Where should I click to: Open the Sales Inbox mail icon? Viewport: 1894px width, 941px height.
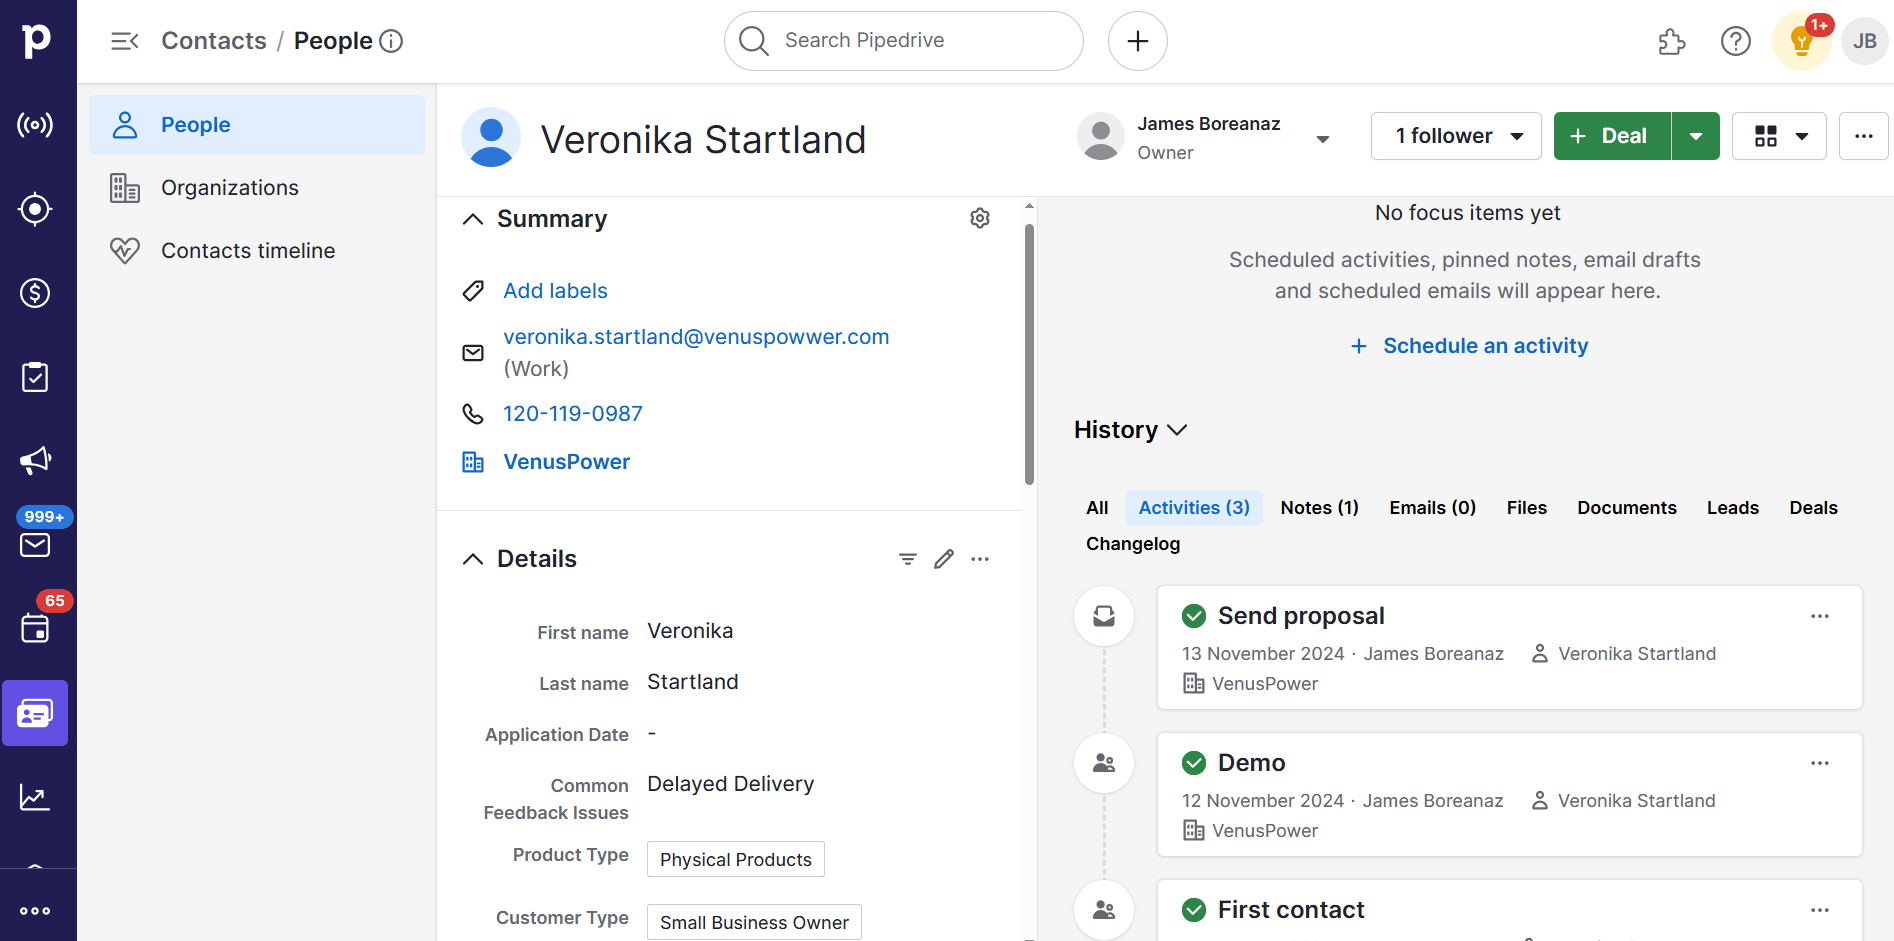coord(35,545)
